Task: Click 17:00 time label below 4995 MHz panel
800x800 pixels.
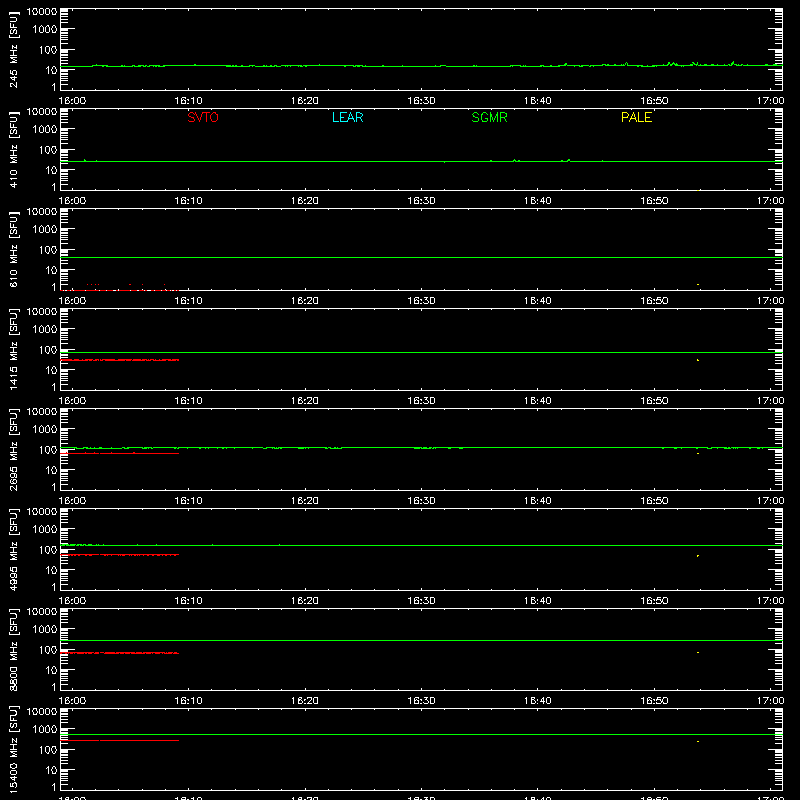Action: point(770,601)
